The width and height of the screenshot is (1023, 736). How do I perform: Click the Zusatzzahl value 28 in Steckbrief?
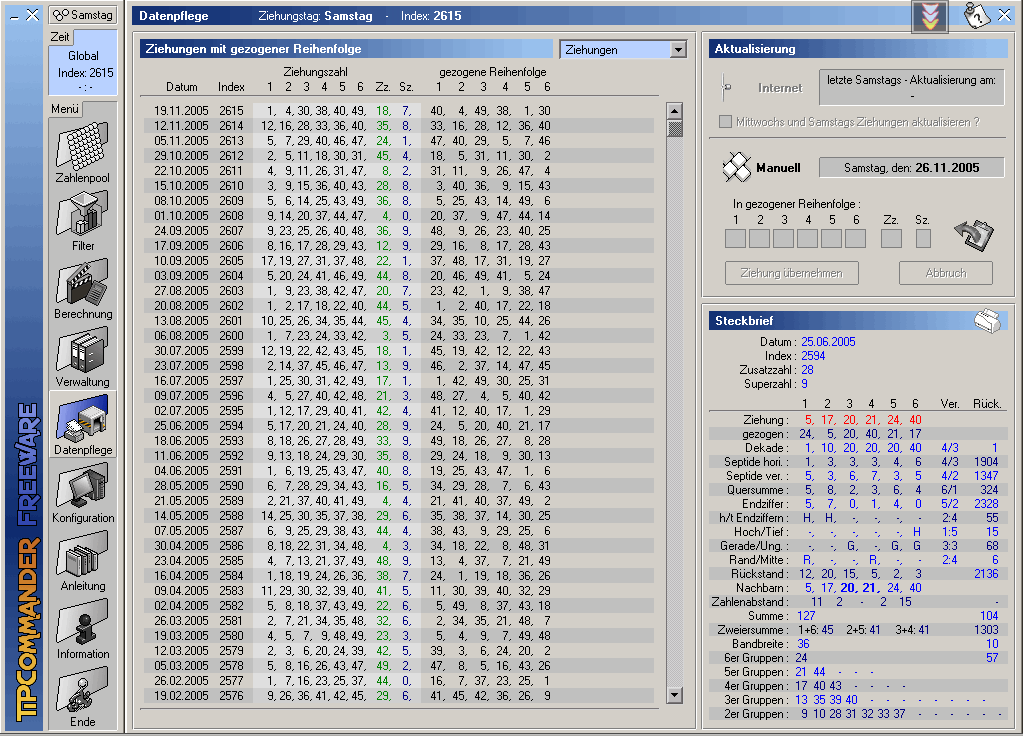tap(807, 370)
